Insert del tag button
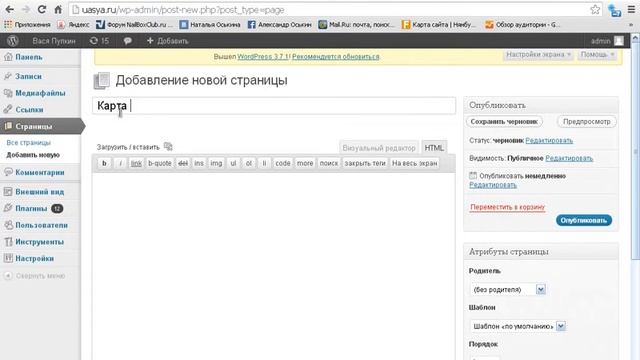This screenshot has width=640, height=360. pos(183,163)
